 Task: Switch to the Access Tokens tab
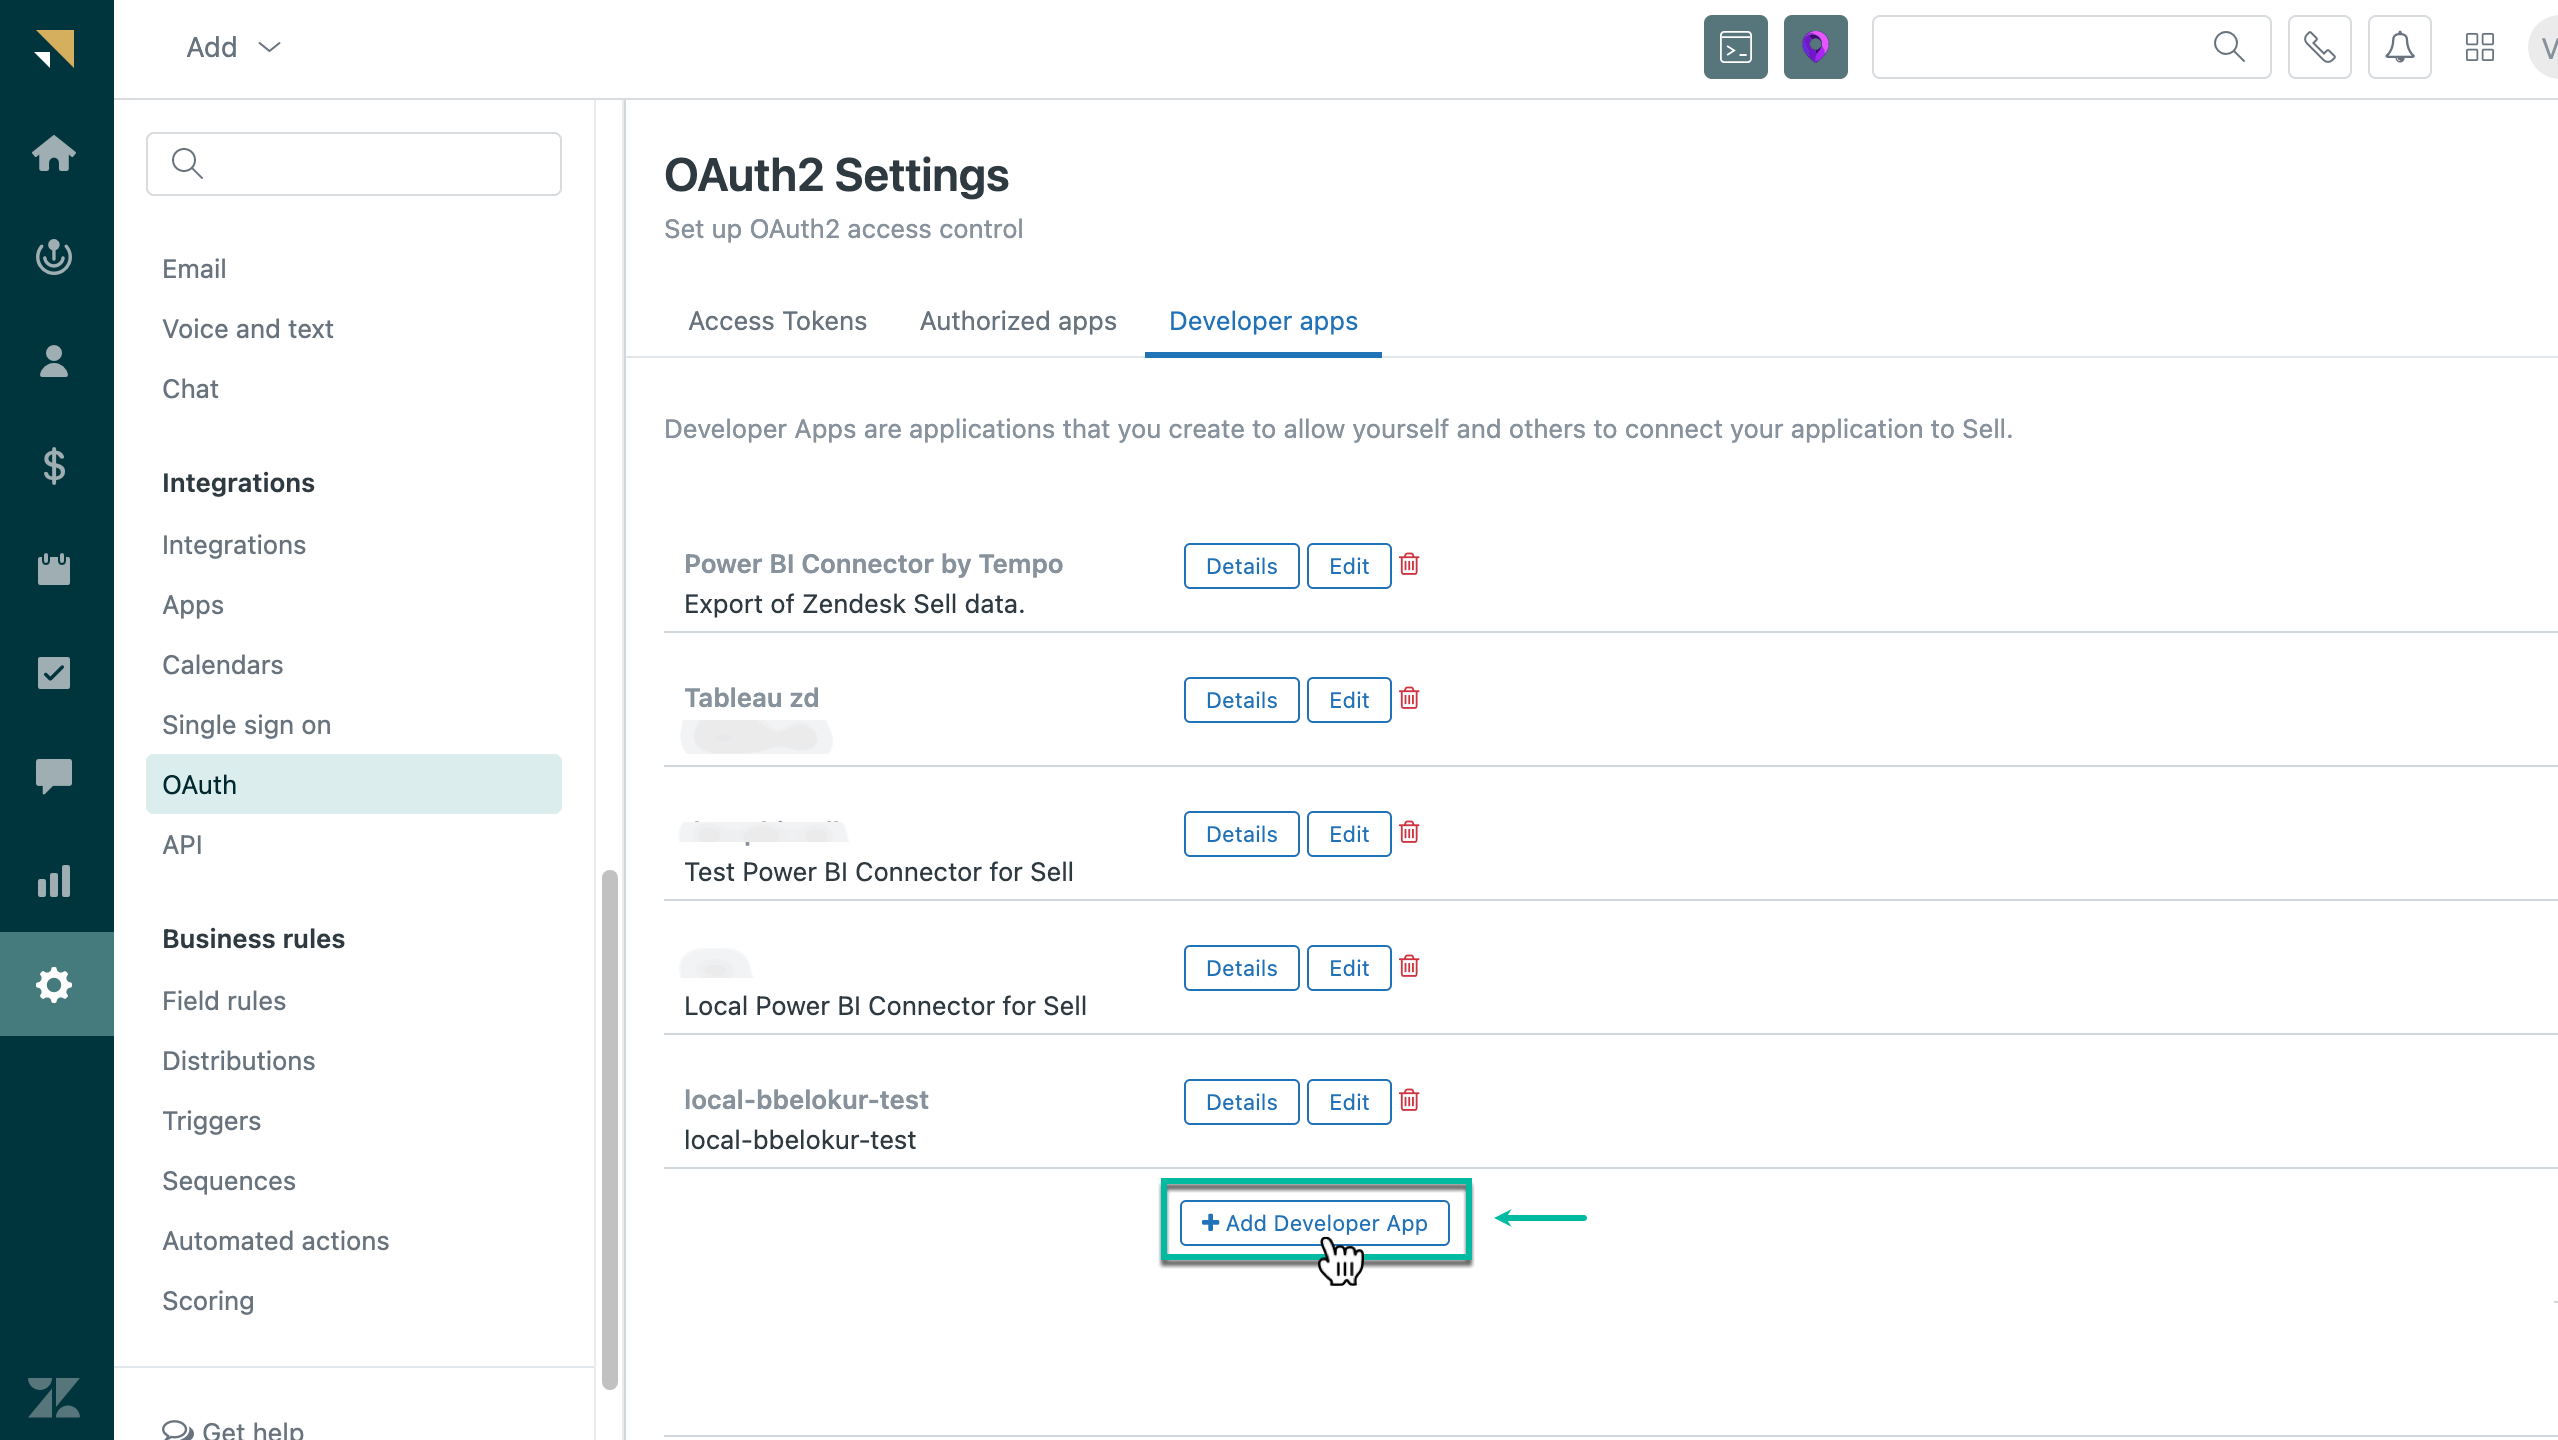(x=777, y=321)
